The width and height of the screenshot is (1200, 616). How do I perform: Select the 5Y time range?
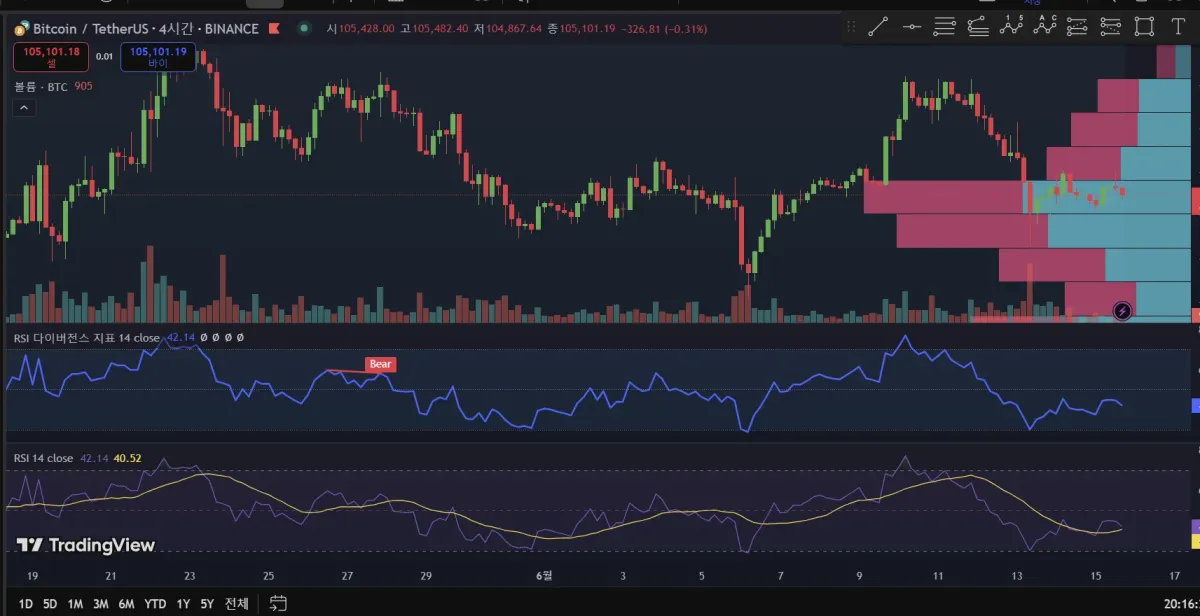[207, 604]
